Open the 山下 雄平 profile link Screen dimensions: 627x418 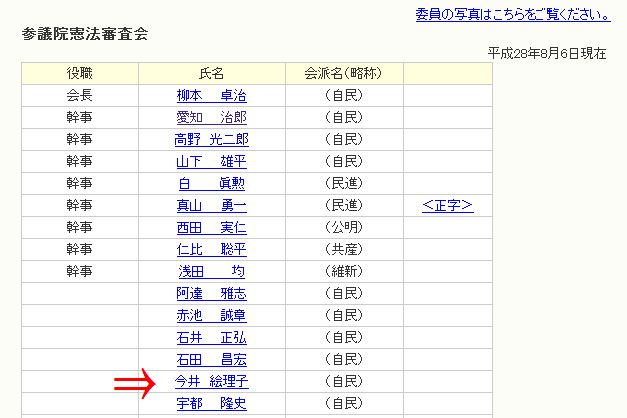[x=211, y=162]
